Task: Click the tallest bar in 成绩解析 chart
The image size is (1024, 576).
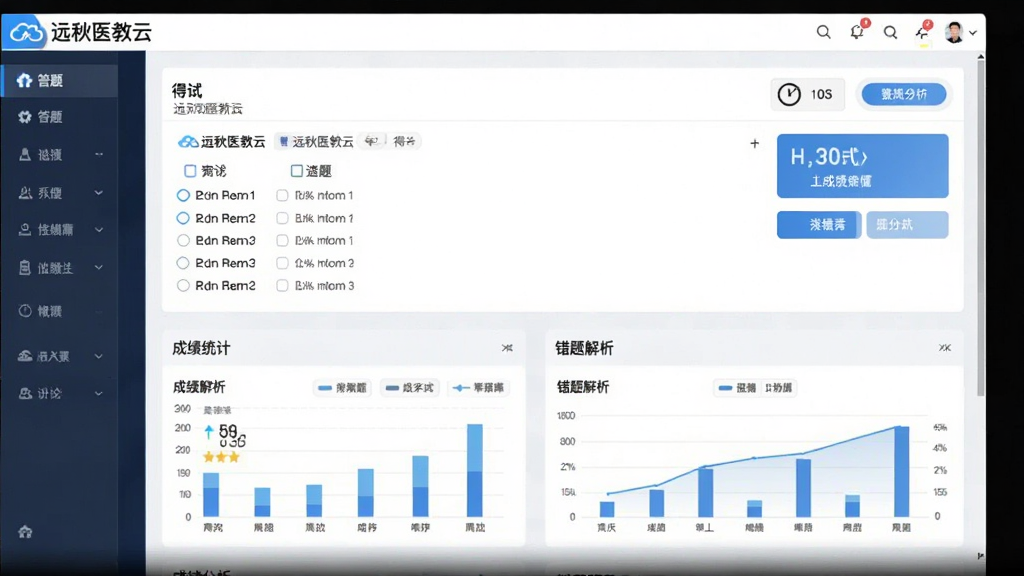Action: 475,470
